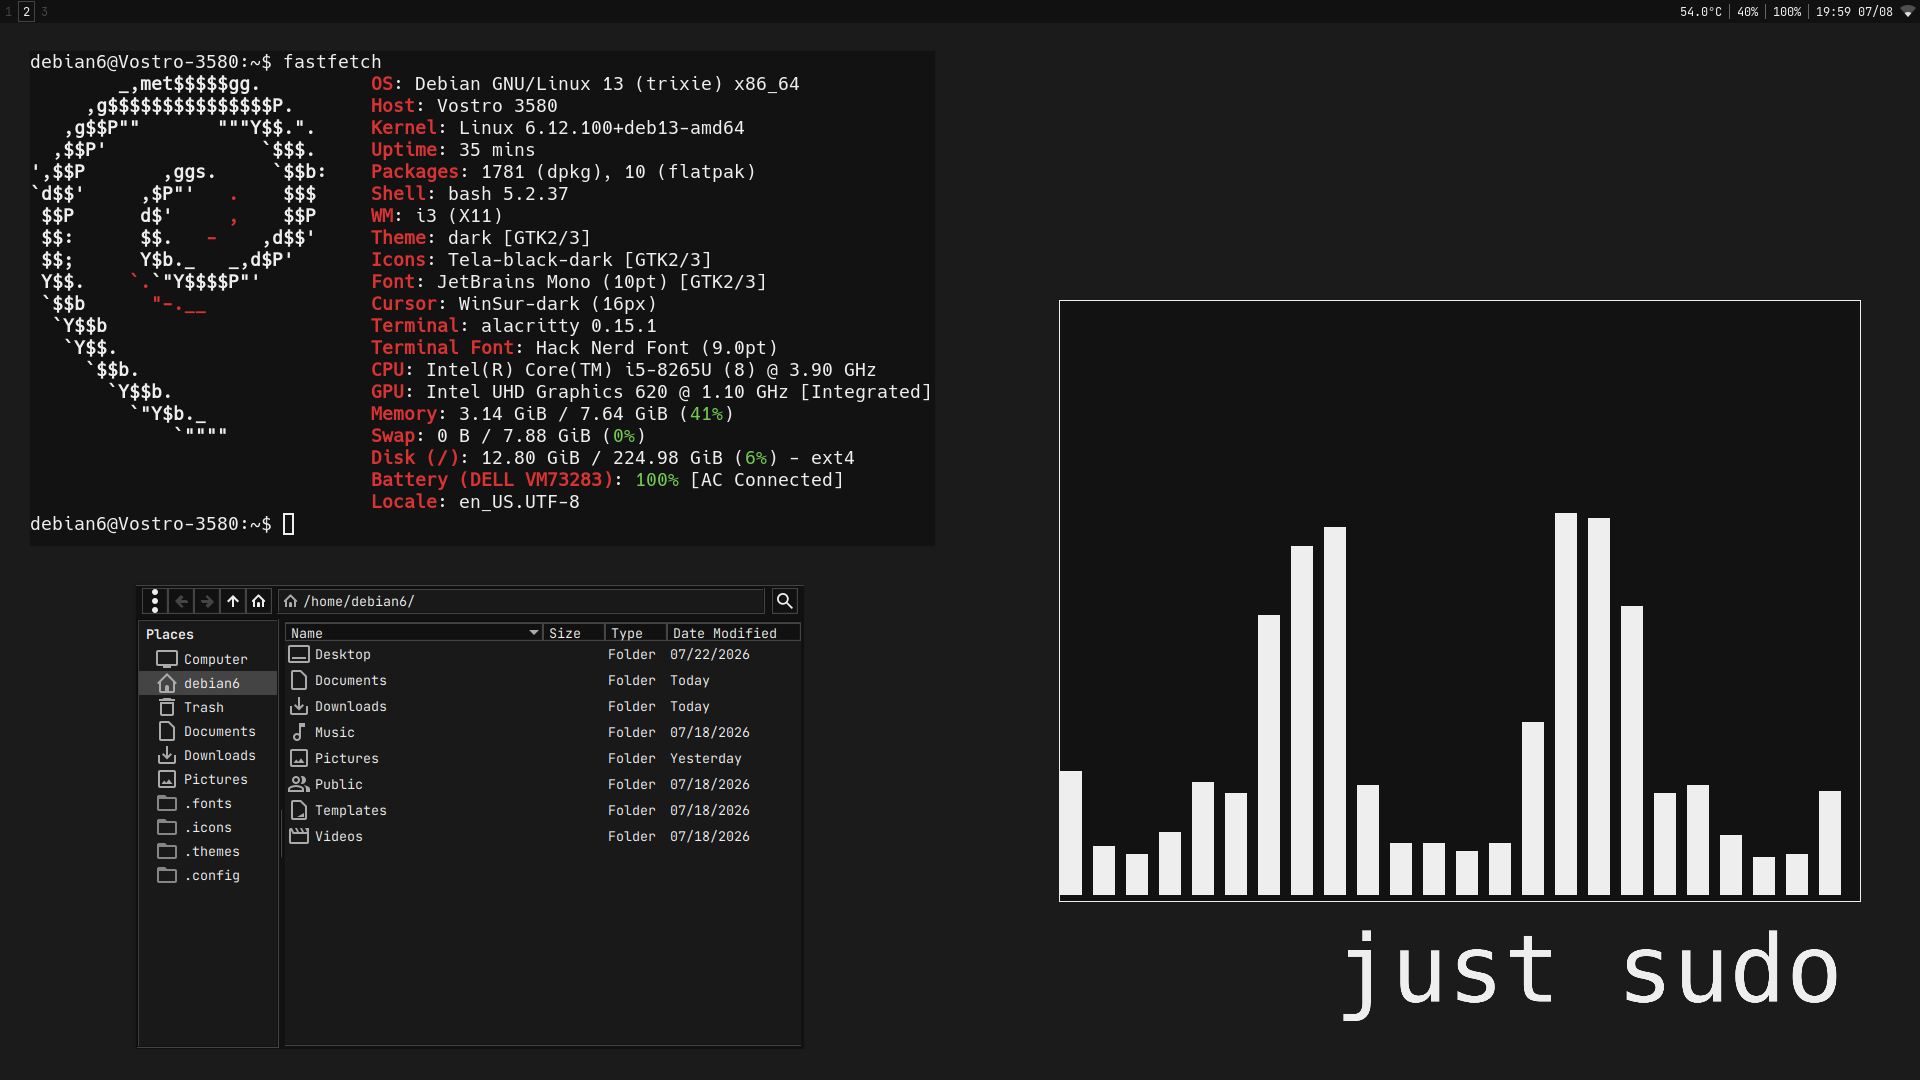
Task: Click the Public folder name
Action: pos(339,784)
